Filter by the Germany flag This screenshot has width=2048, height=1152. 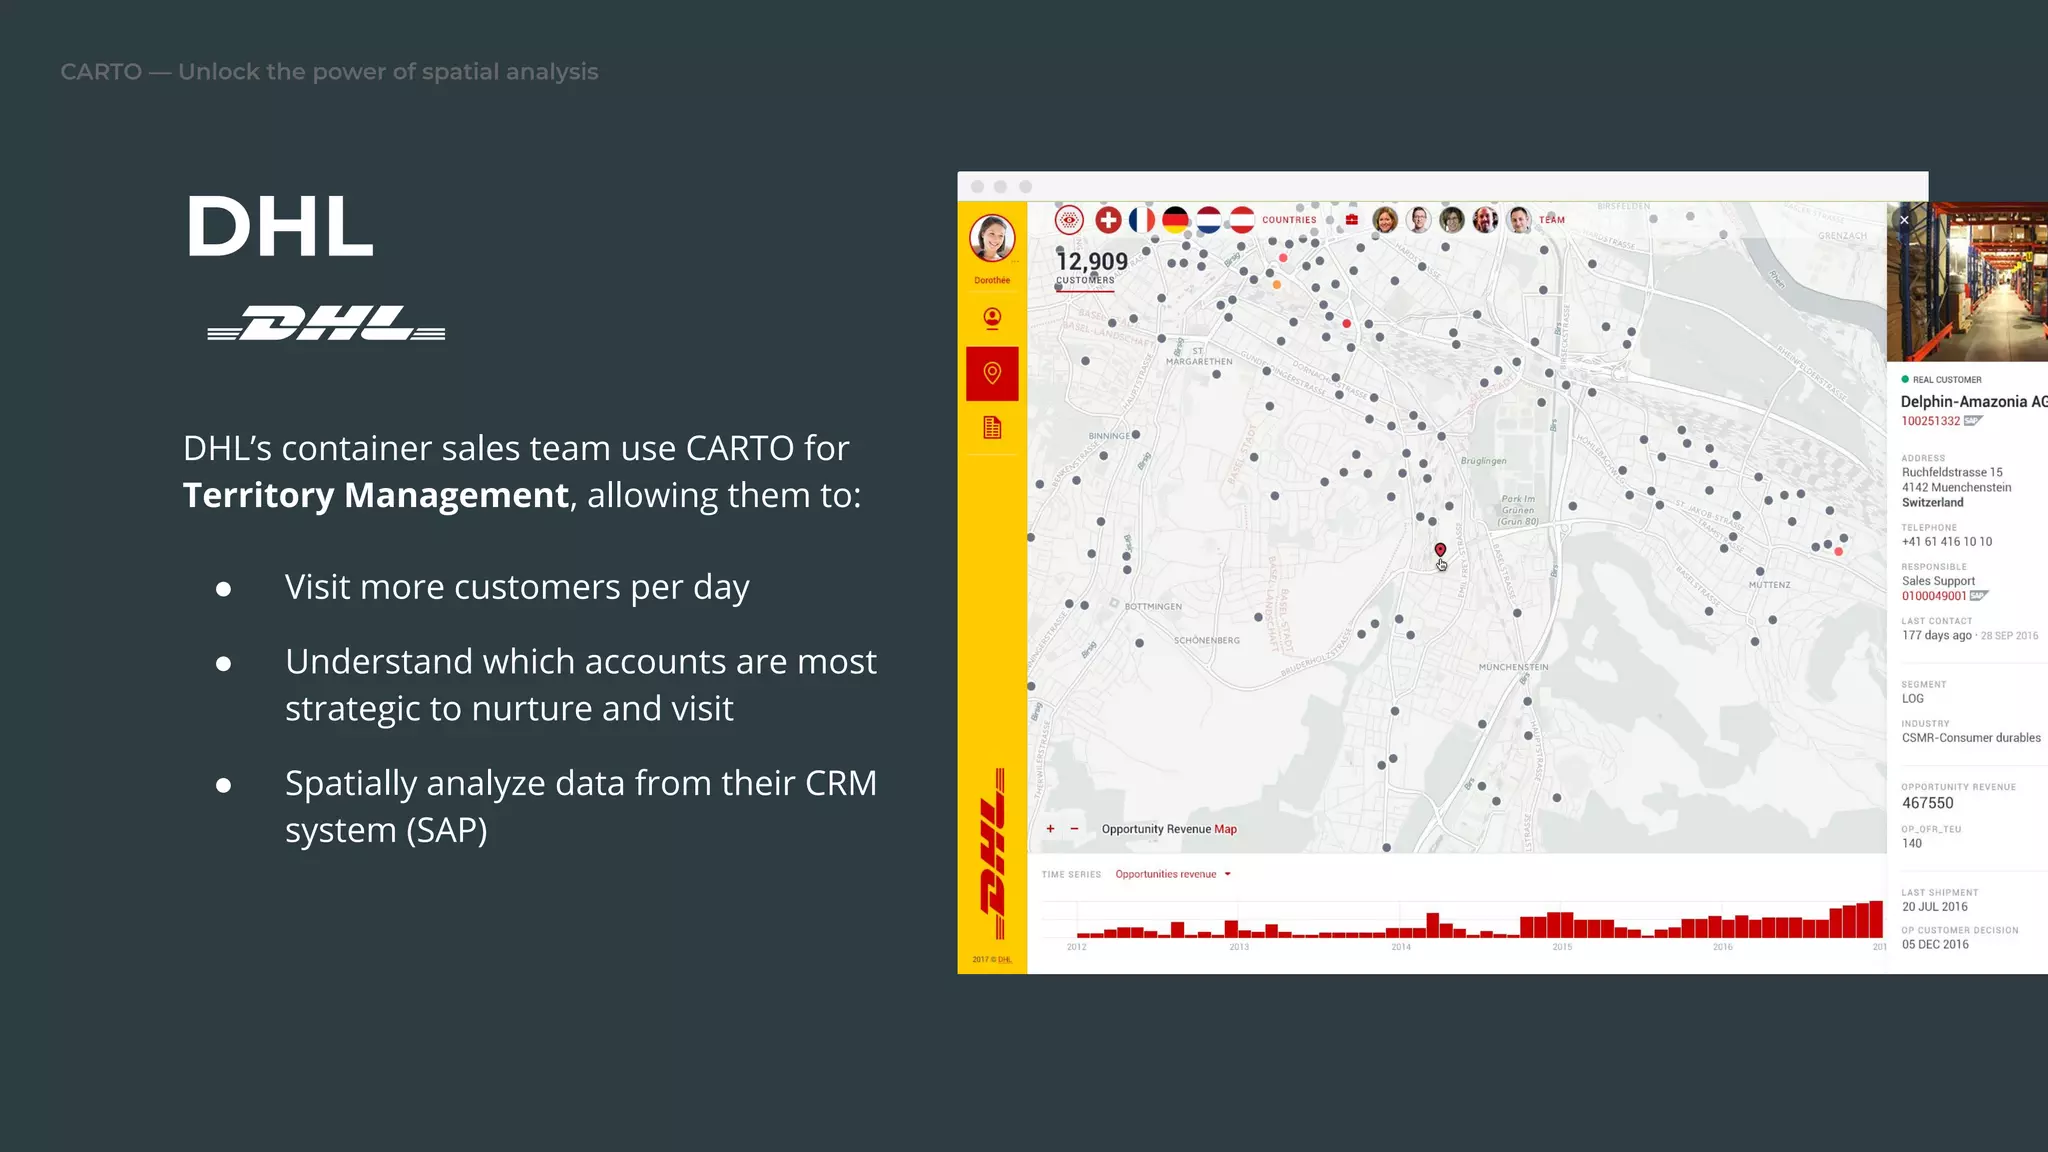point(1175,220)
